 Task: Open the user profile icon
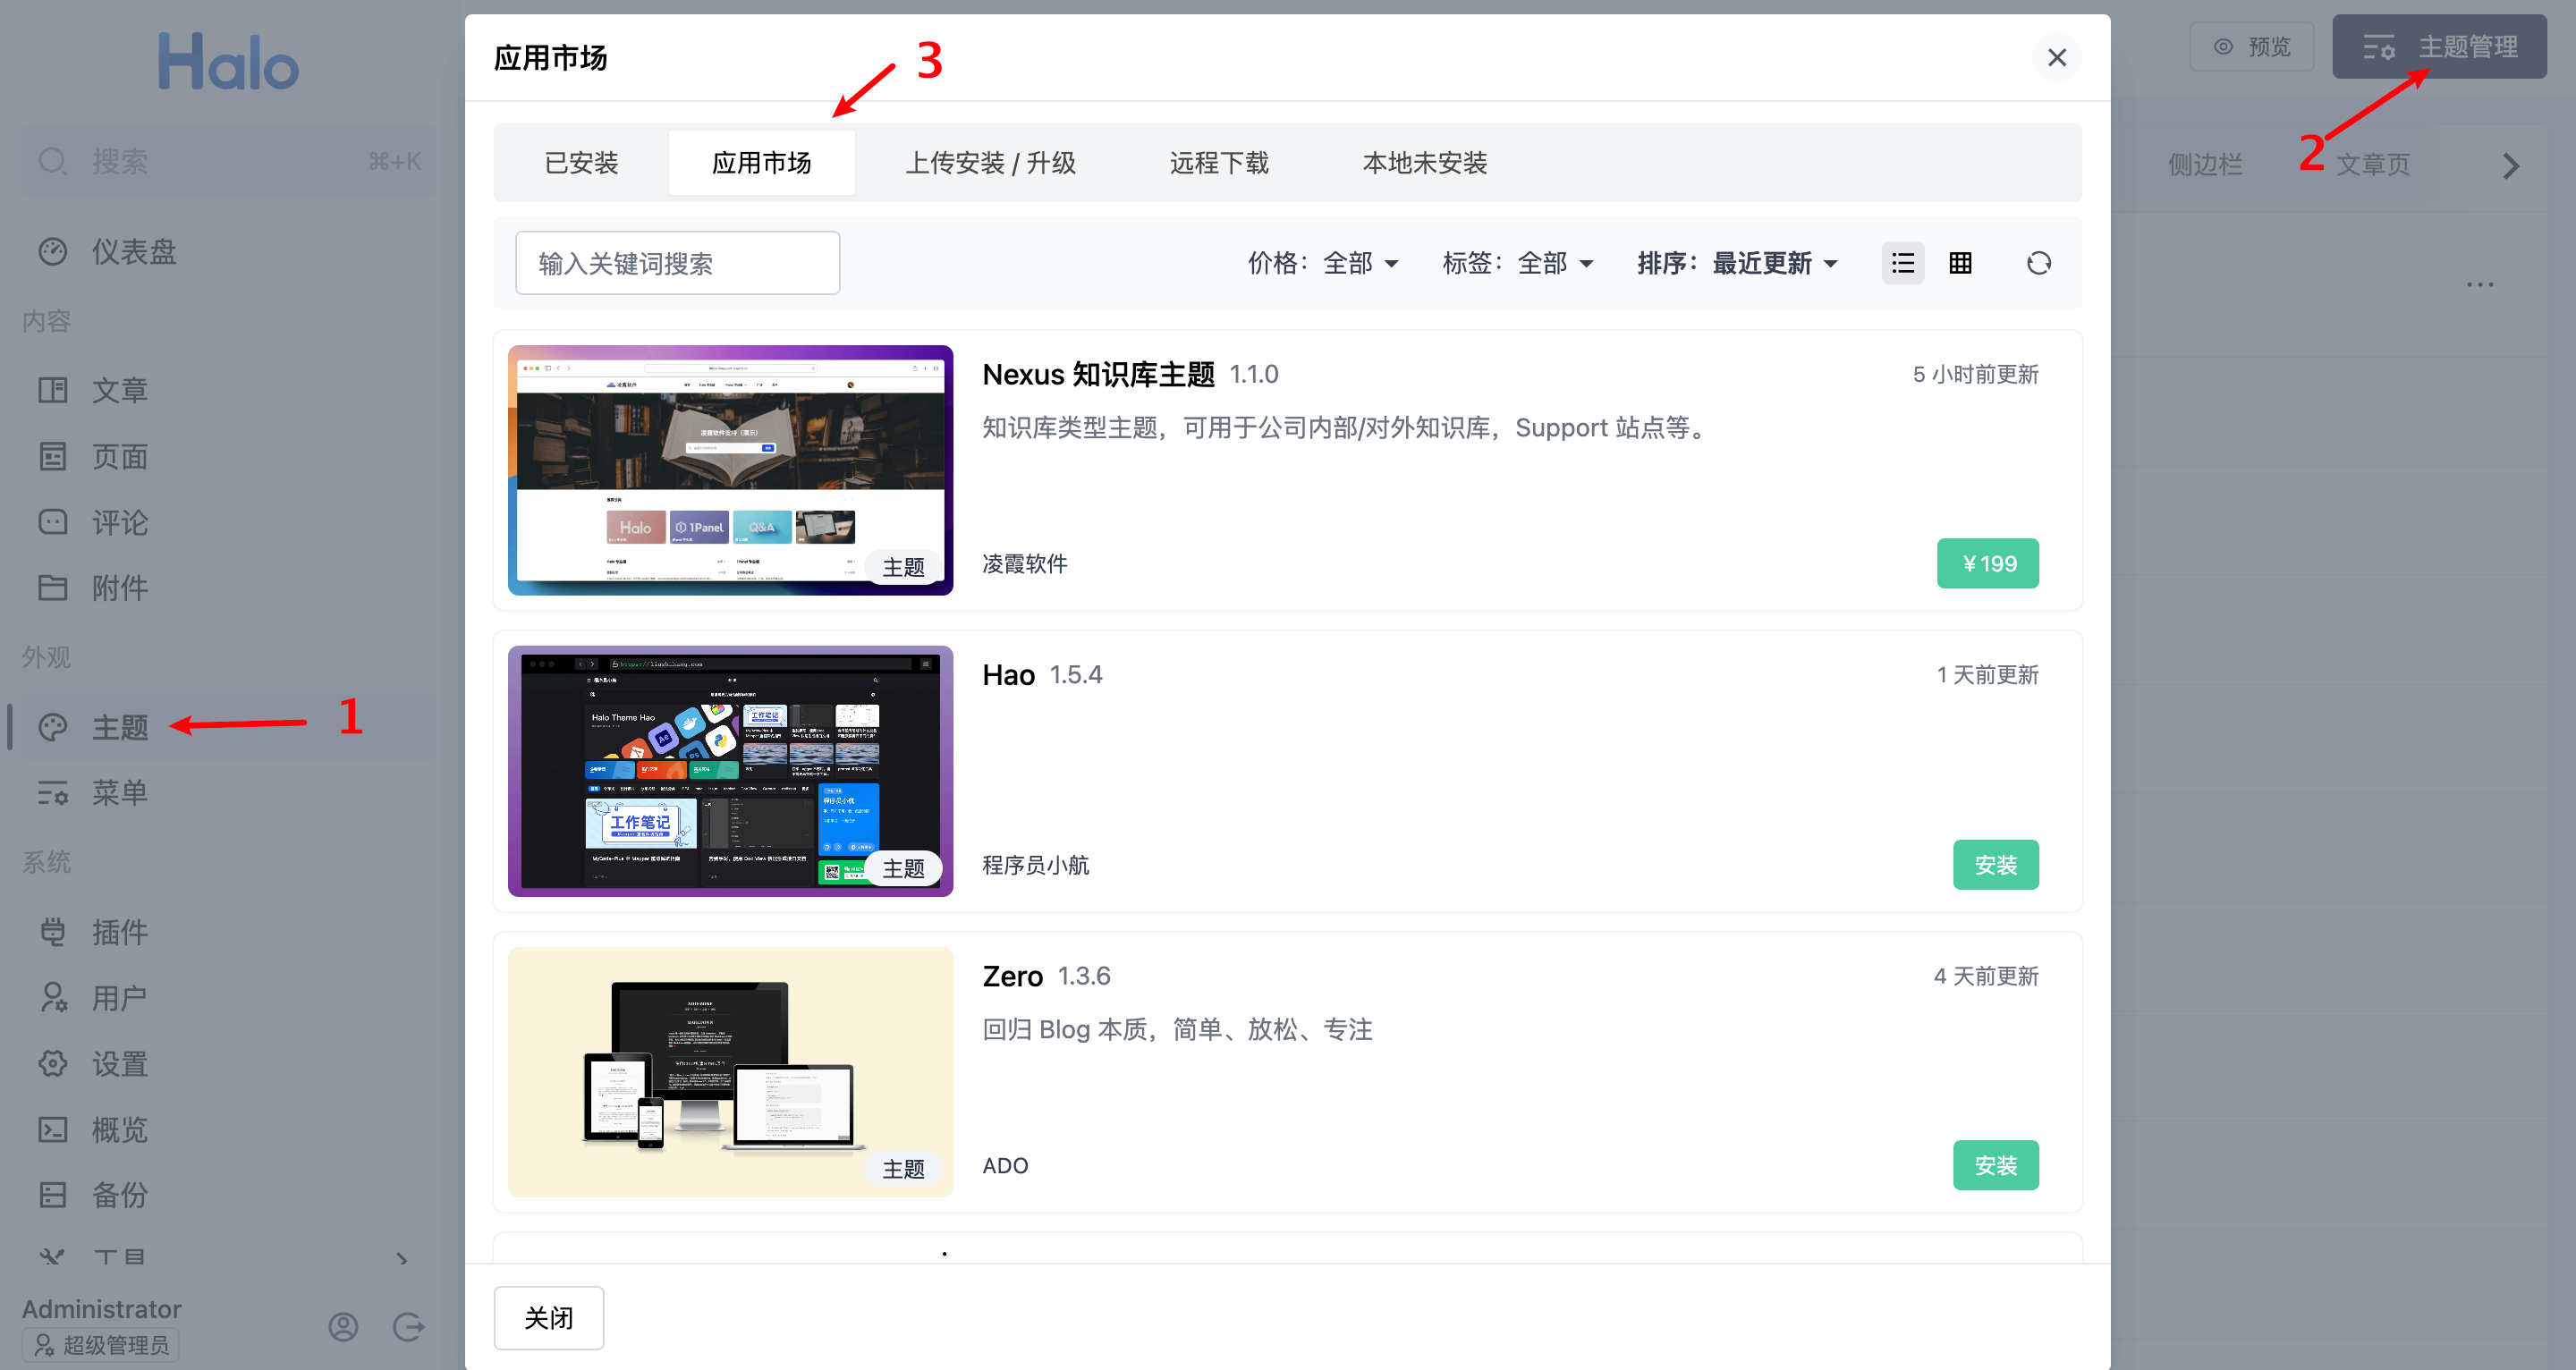[x=343, y=1326]
